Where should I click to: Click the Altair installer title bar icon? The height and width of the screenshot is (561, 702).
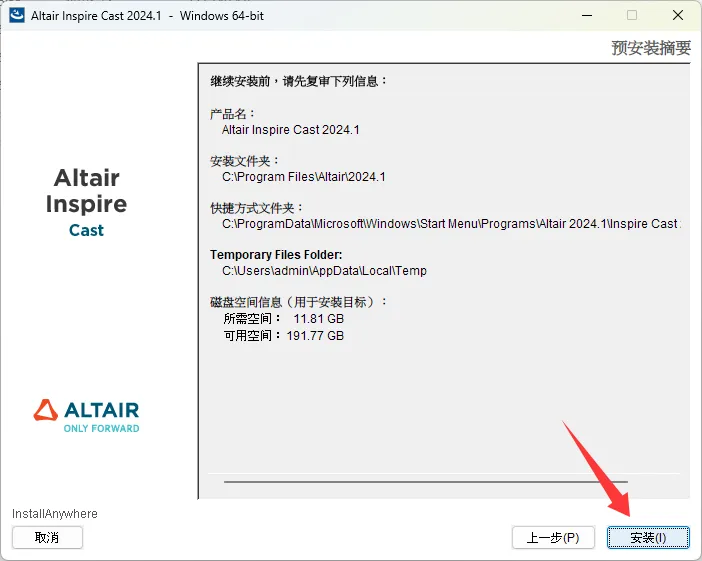(17, 15)
